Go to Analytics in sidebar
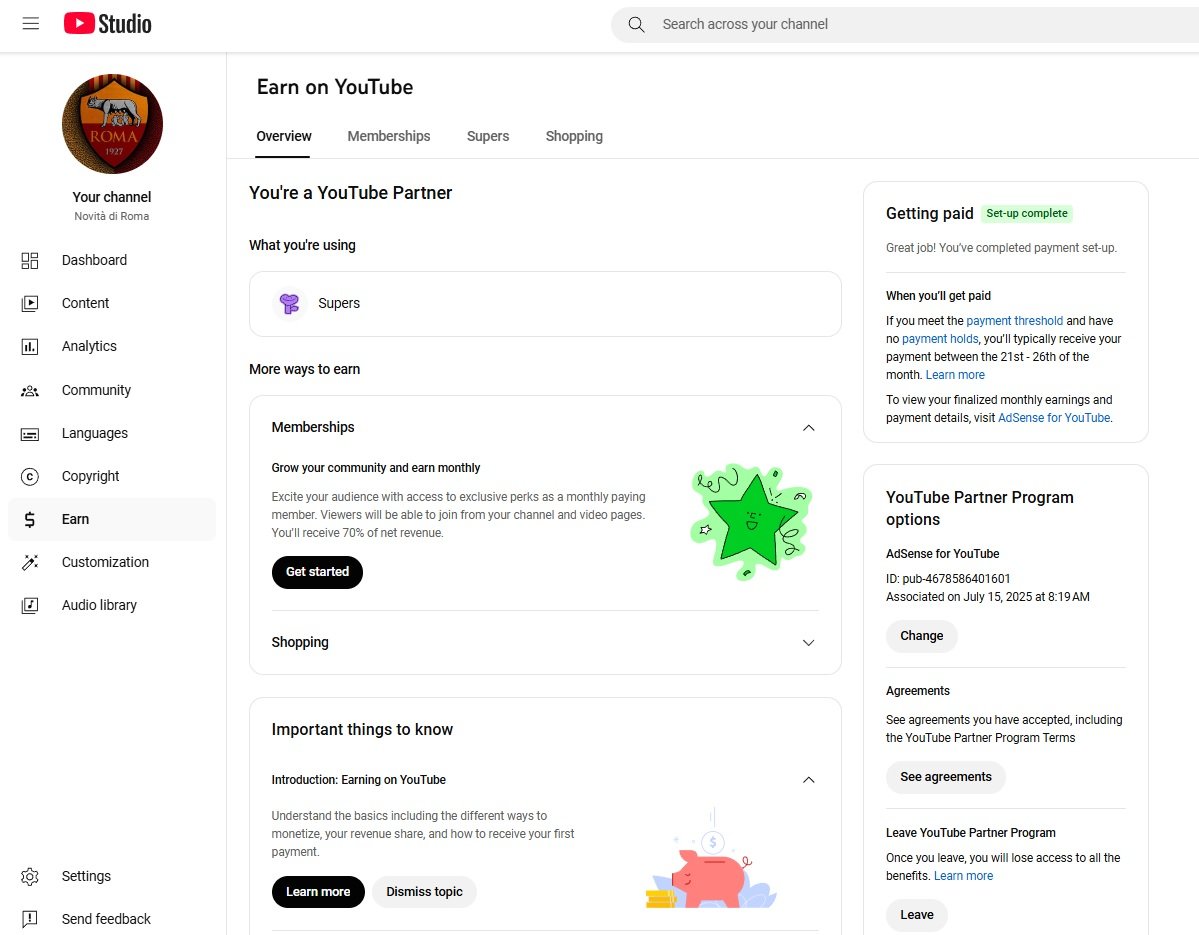Viewport: 1199px width, 935px height. pos(112,346)
